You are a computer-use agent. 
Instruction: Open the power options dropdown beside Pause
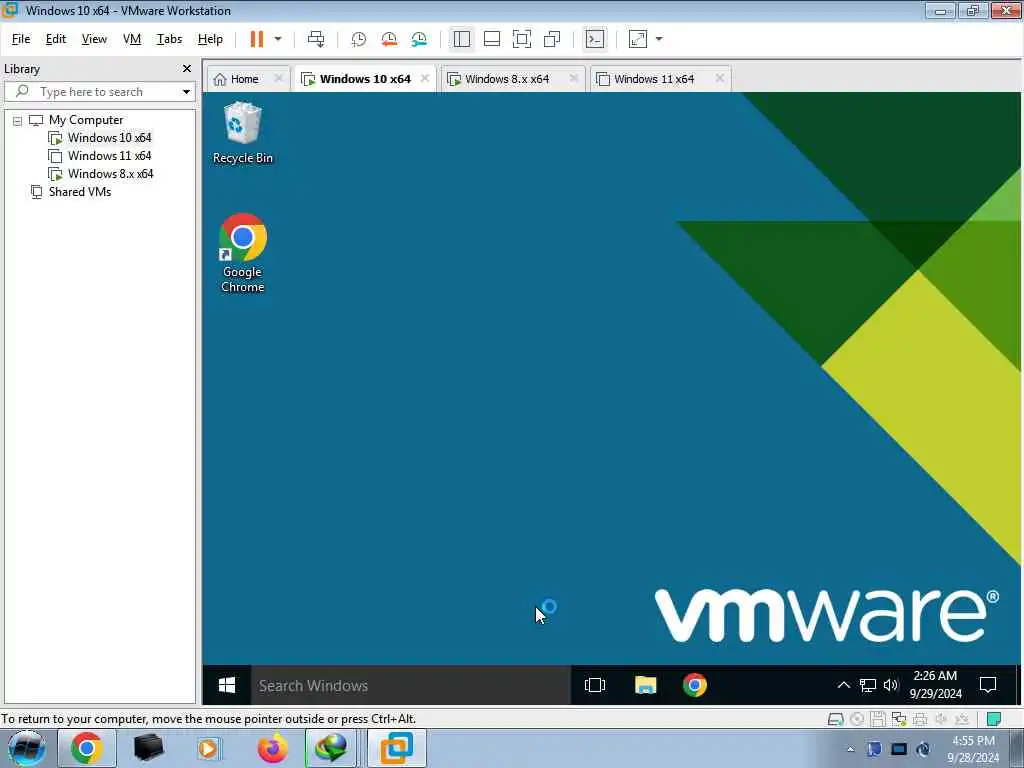(x=278, y=39)
